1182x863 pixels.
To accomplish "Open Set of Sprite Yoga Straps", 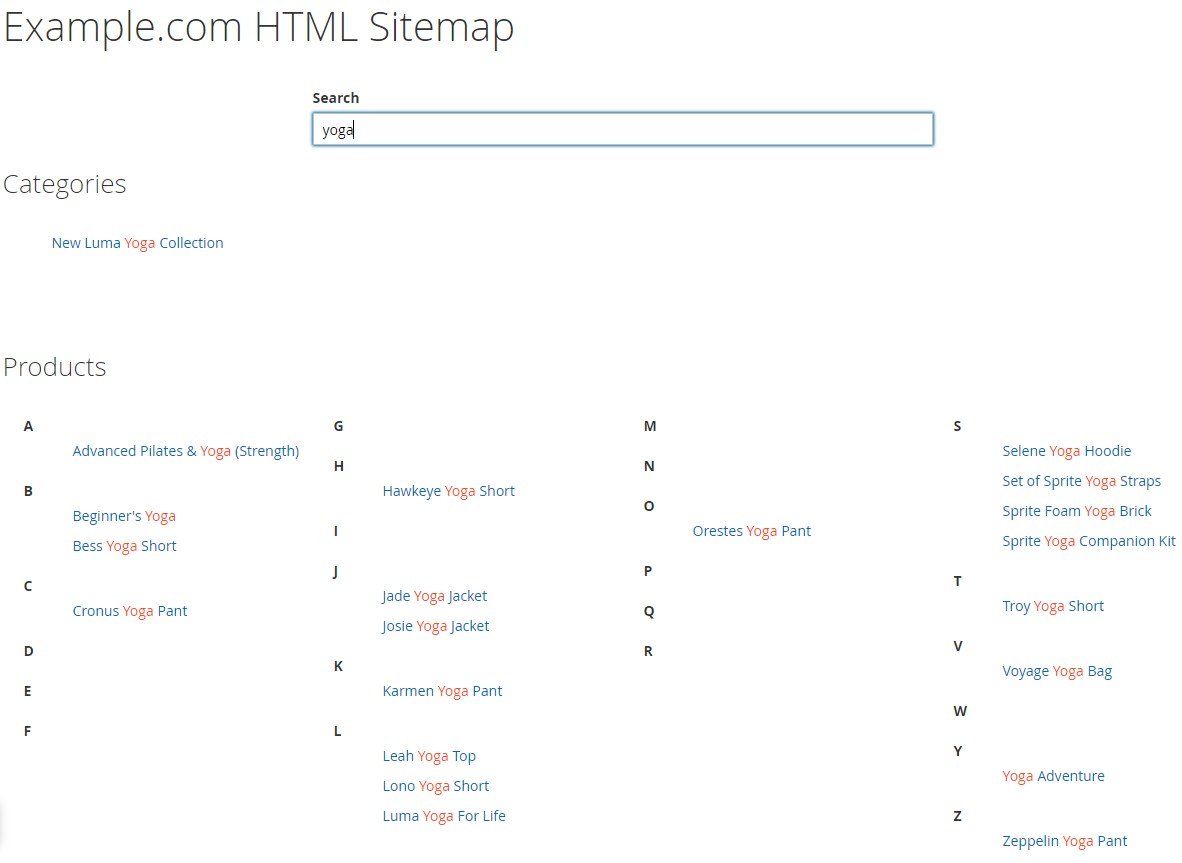I will pyautogui.click(x=1082, y=481).
